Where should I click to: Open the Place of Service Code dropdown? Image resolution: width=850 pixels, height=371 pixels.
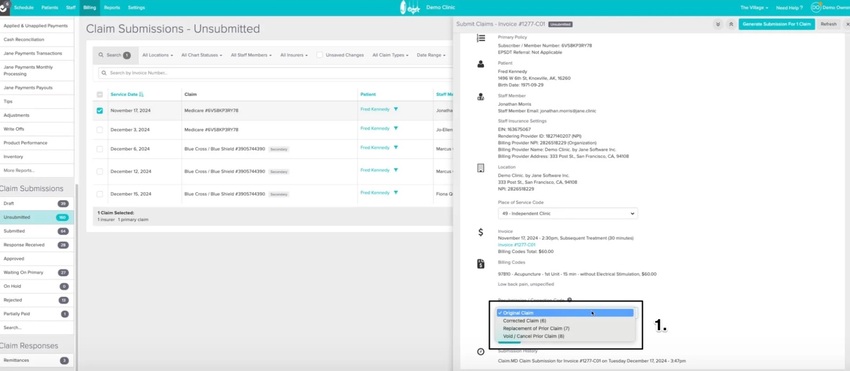568,214
